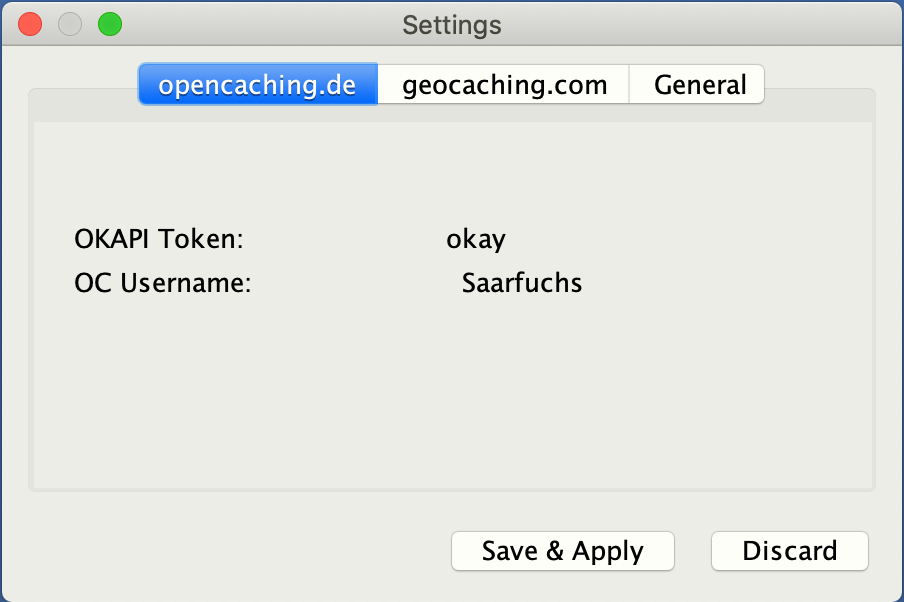Image resolution: width=904 pixels, height=602 pixels.
Task: Close the Settings window with red button
Action: point(30,25)
